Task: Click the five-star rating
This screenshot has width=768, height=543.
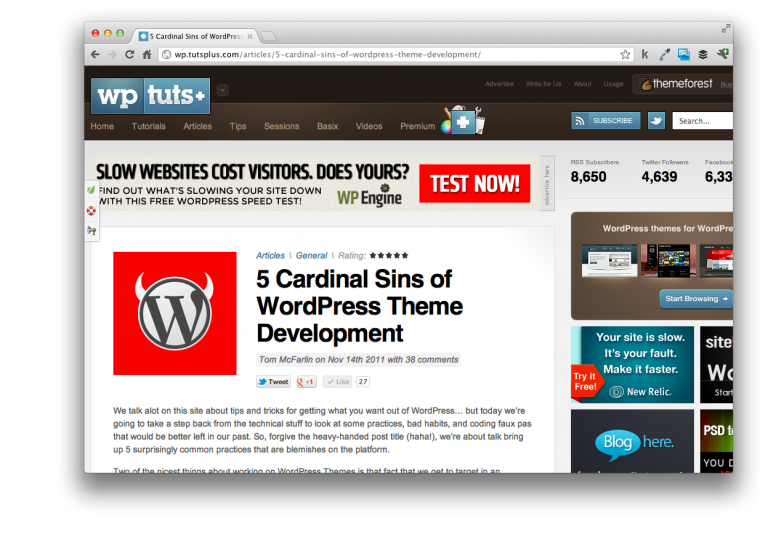Action: (389, 255)
